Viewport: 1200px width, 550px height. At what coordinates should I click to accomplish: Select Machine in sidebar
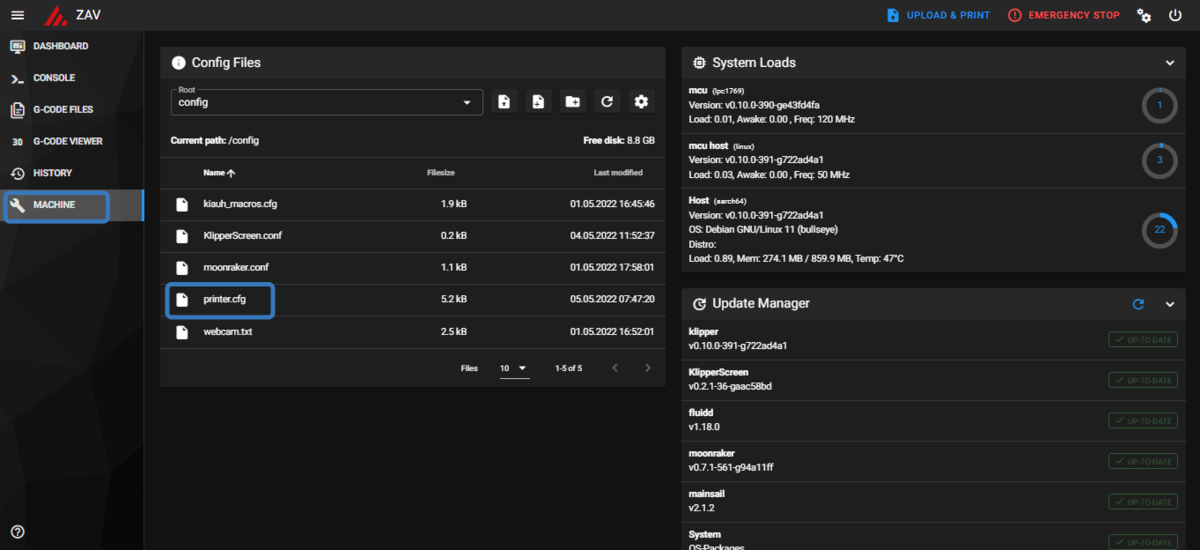pos(72,205)
